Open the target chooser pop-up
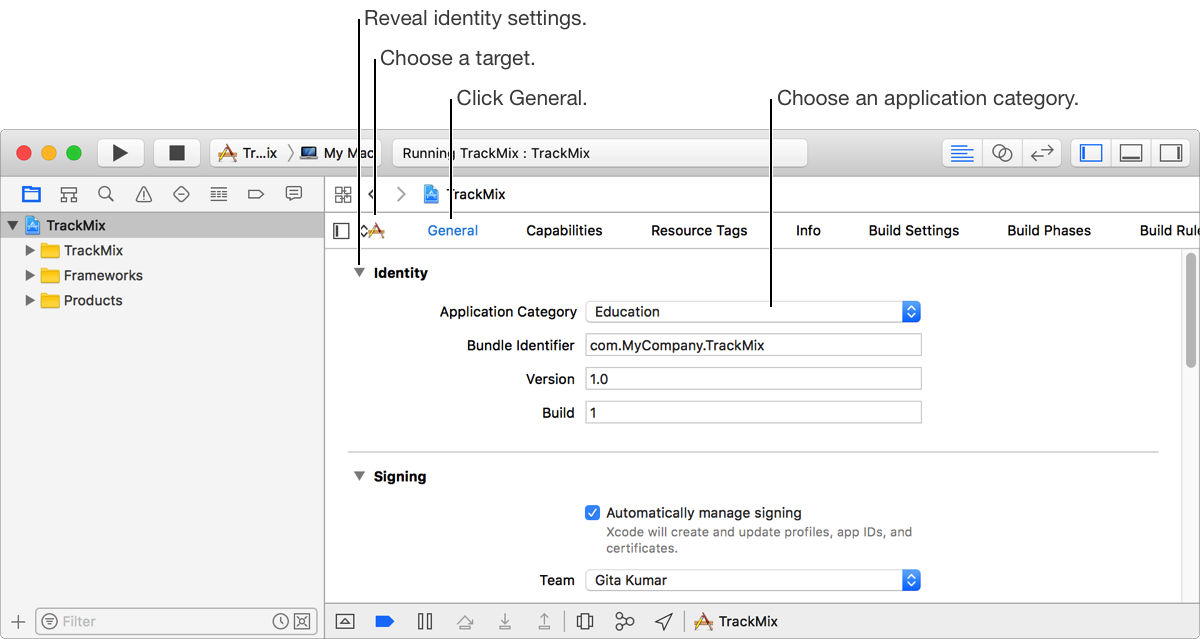The width and height of the screenshot is (1200, 639). click(372, 231)
